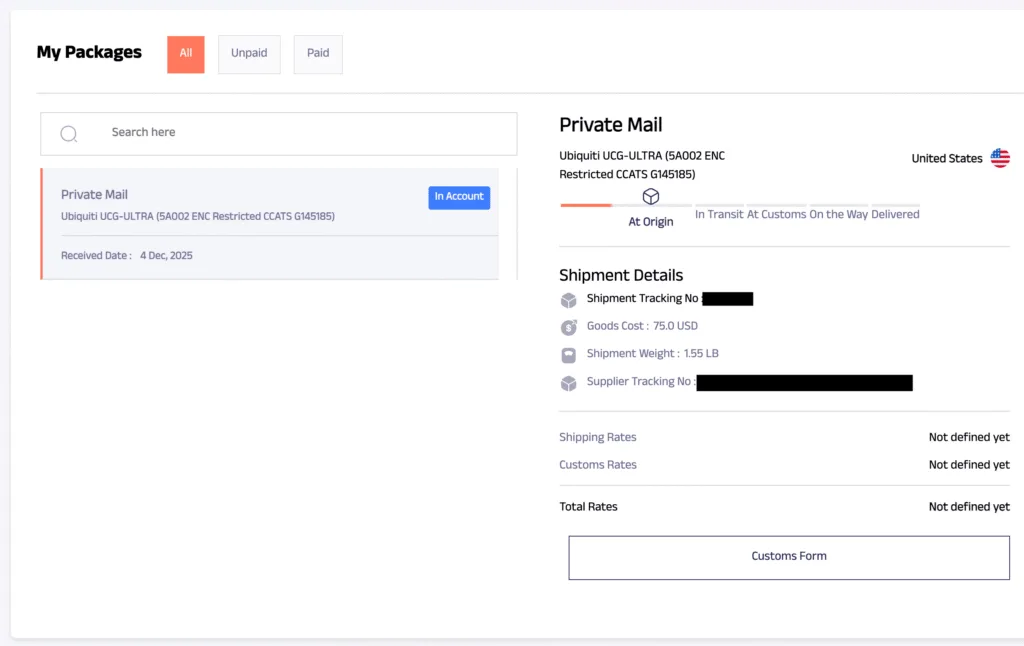Click the United States flag icon
1024x646 pixels.
point(1000,158)
